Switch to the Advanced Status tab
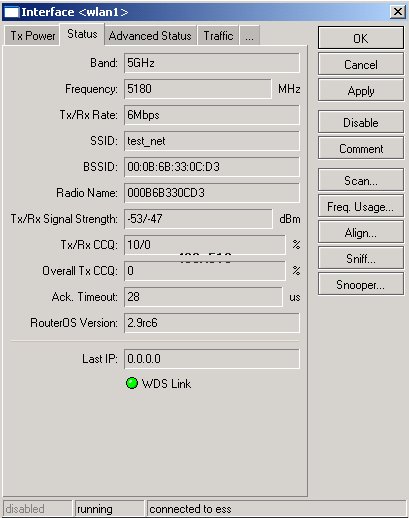This screenshot has height=518, width=409. click(x=150, y=36)
